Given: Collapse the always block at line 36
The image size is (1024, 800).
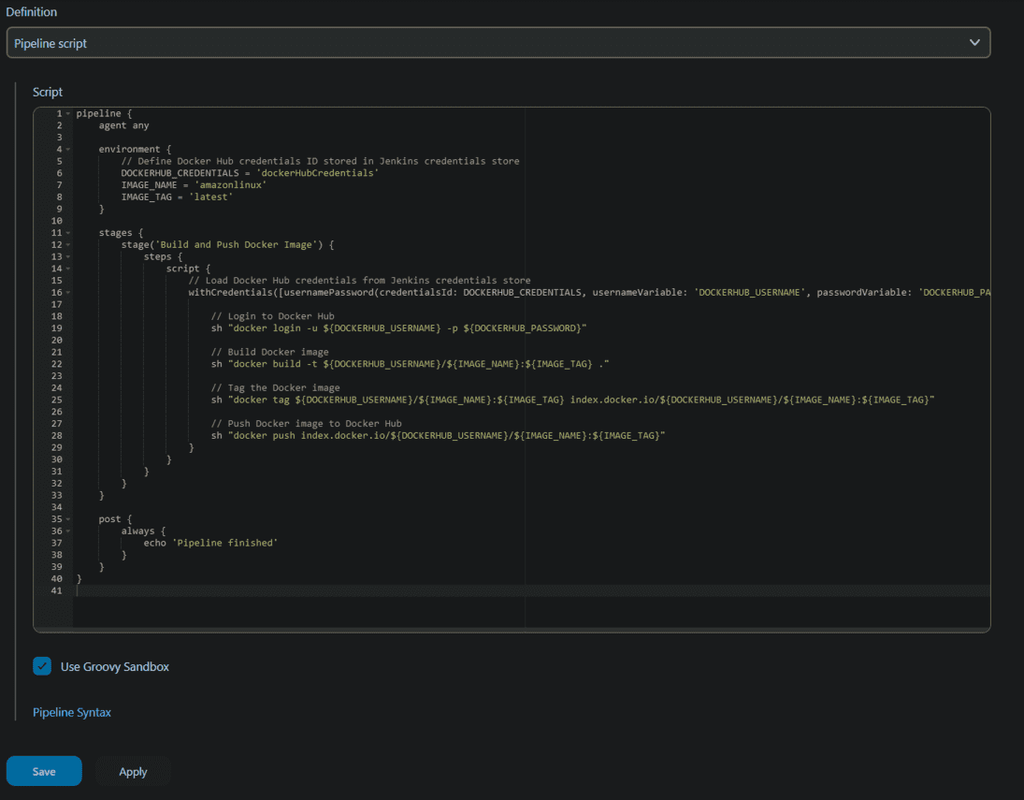Looking at the screenshot, I should click(68, 531).
